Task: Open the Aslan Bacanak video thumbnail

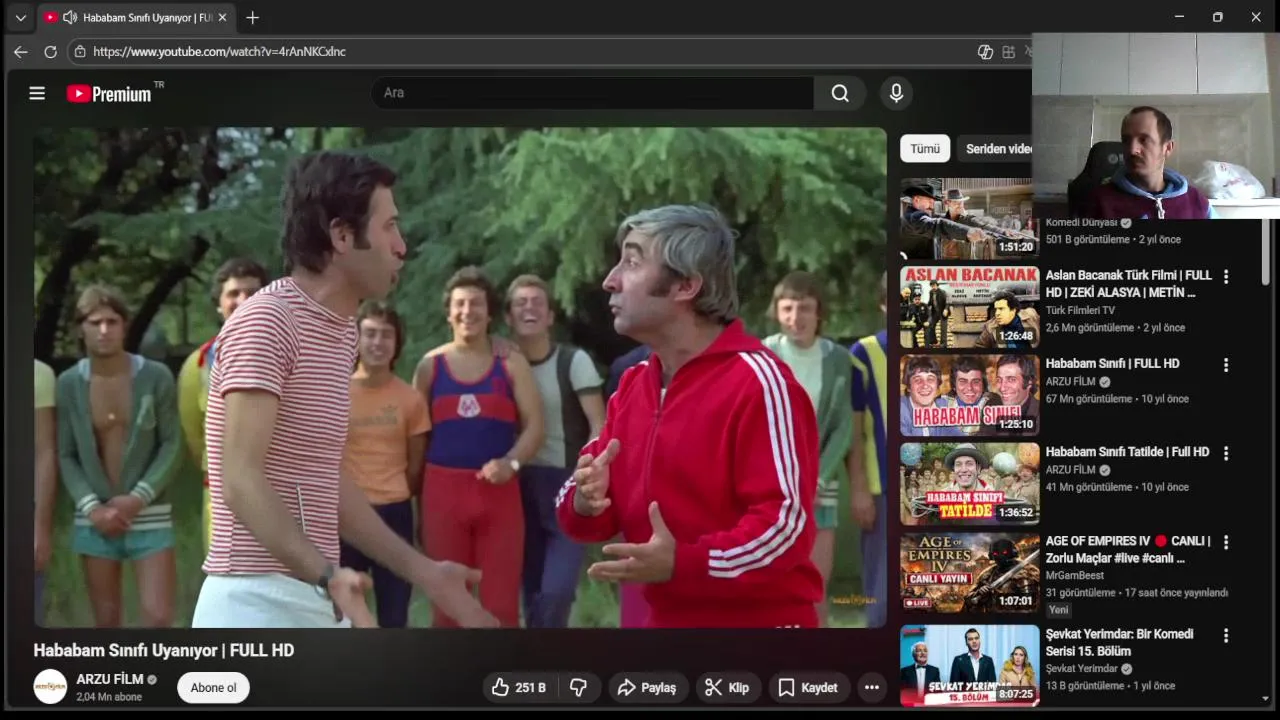Action: click(969, 306)
